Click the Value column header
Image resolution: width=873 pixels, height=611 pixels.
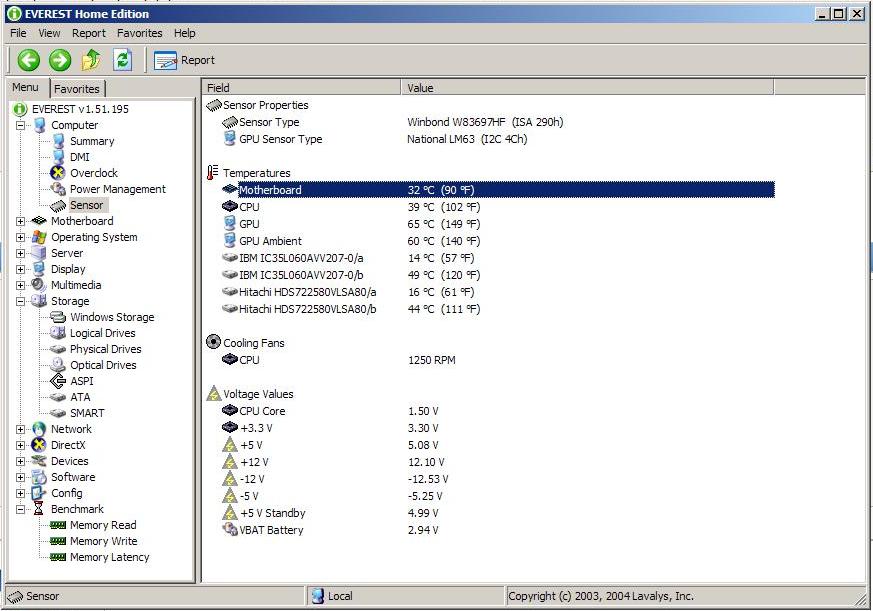(587, 87)
